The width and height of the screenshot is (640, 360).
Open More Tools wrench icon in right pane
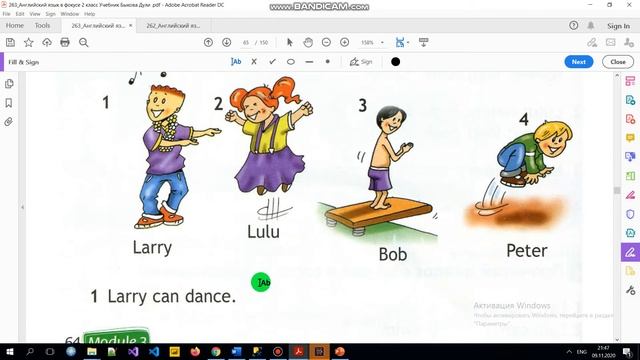pyautogui.click(x=630, y=290)
